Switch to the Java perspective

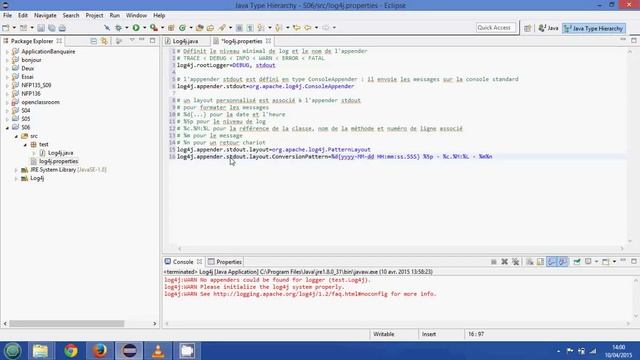[548, 28]
